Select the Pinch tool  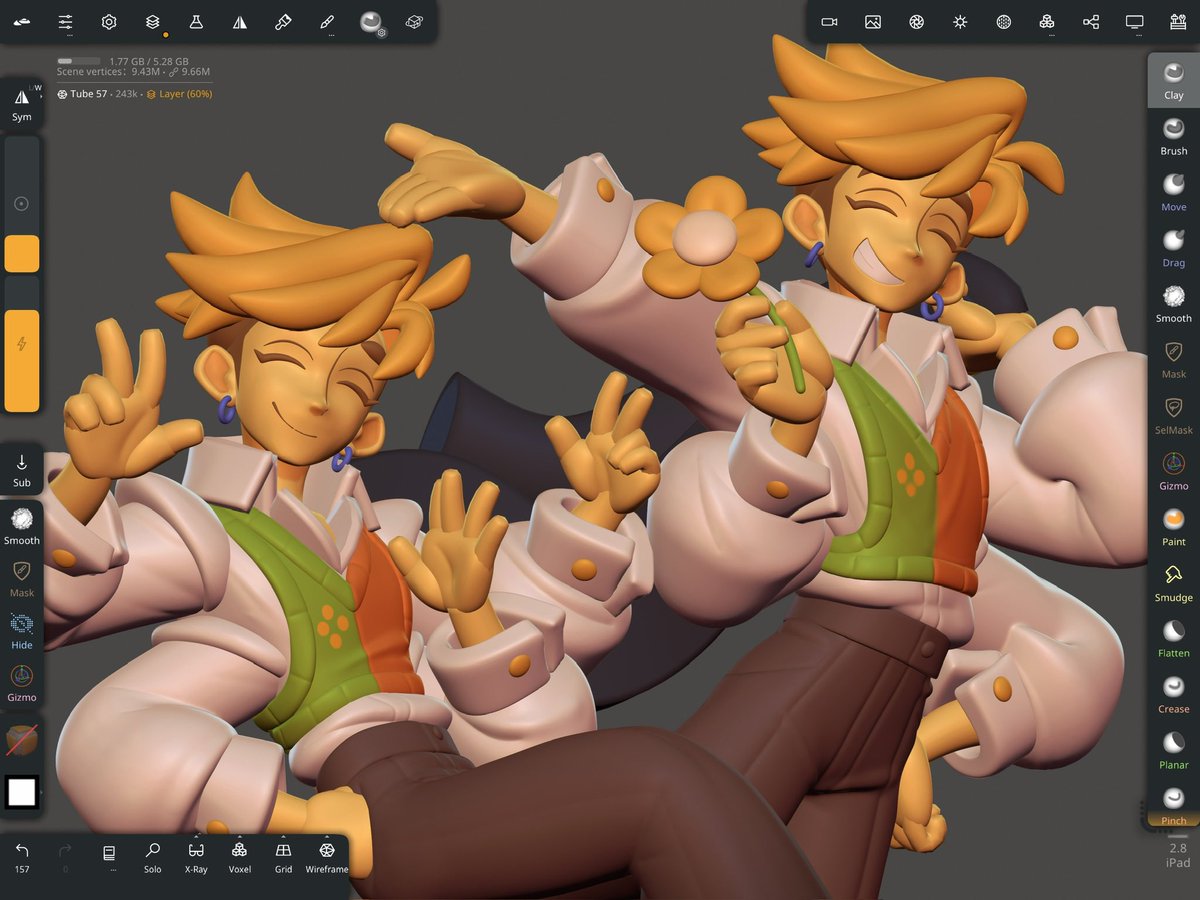(1173, 804)
